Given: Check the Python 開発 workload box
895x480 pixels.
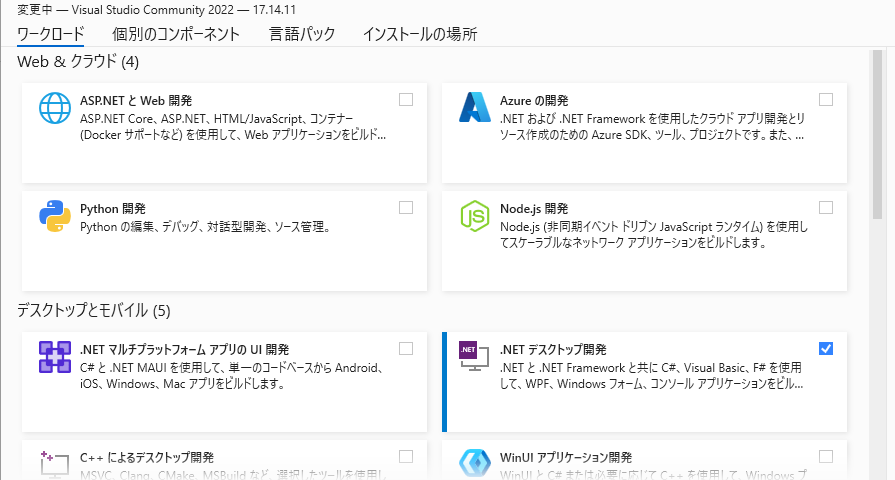Looking at the screenshot, I should tap(406, 208).
